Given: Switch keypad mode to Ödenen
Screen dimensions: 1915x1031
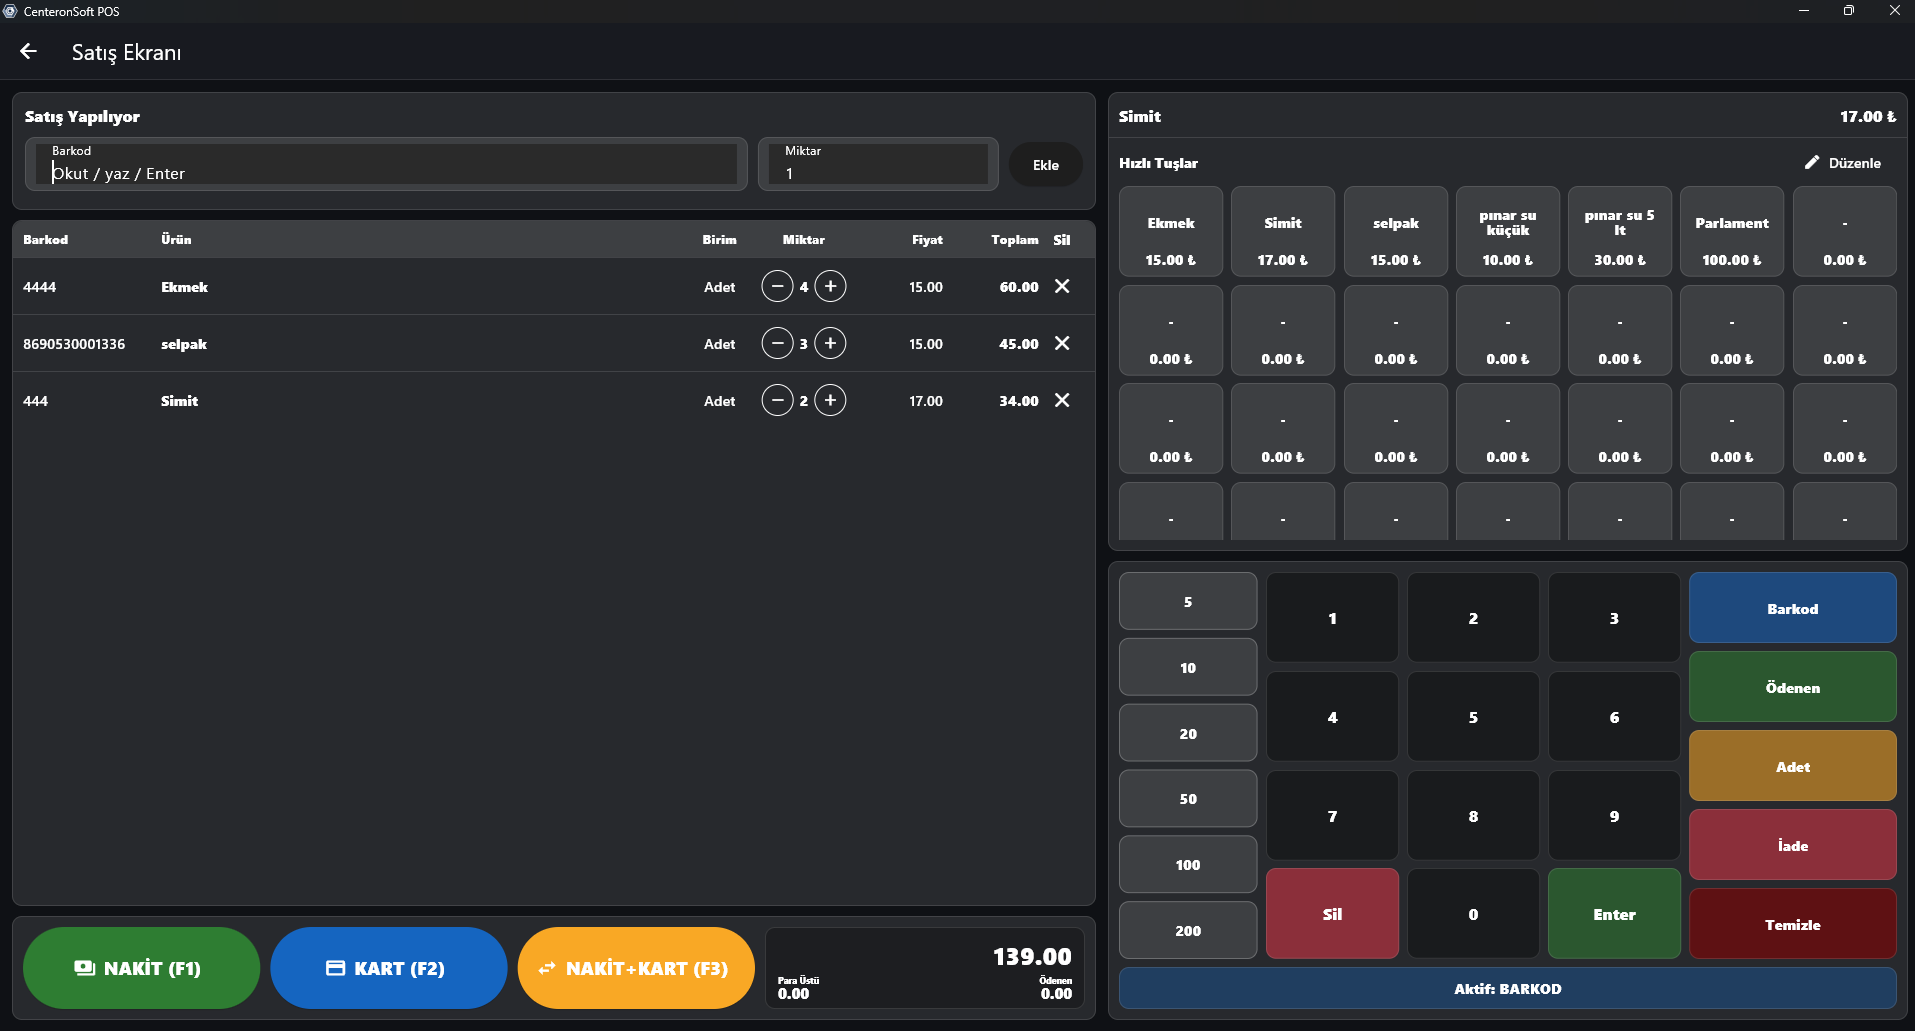Looking at the screenshot, I should tap(1792, 687).
